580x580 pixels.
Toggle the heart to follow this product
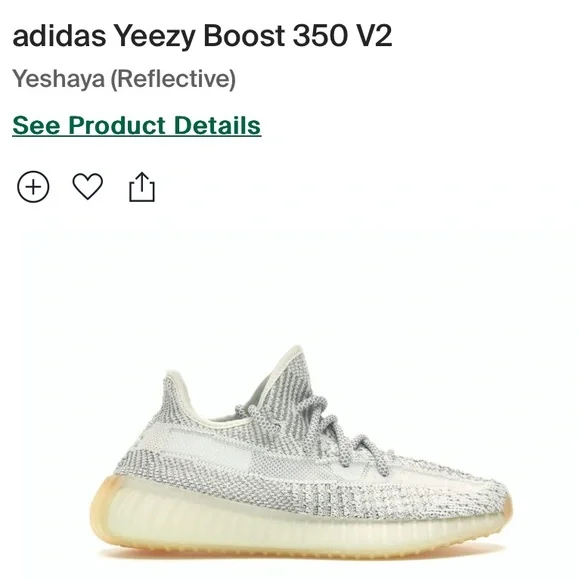pyautogui.click(x=88, y=186)
